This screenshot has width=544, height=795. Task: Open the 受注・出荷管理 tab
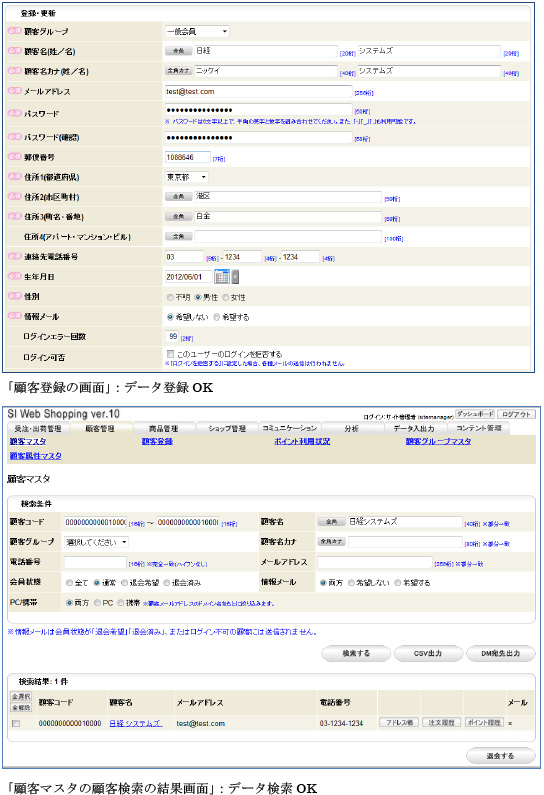(x=38, y=428)
